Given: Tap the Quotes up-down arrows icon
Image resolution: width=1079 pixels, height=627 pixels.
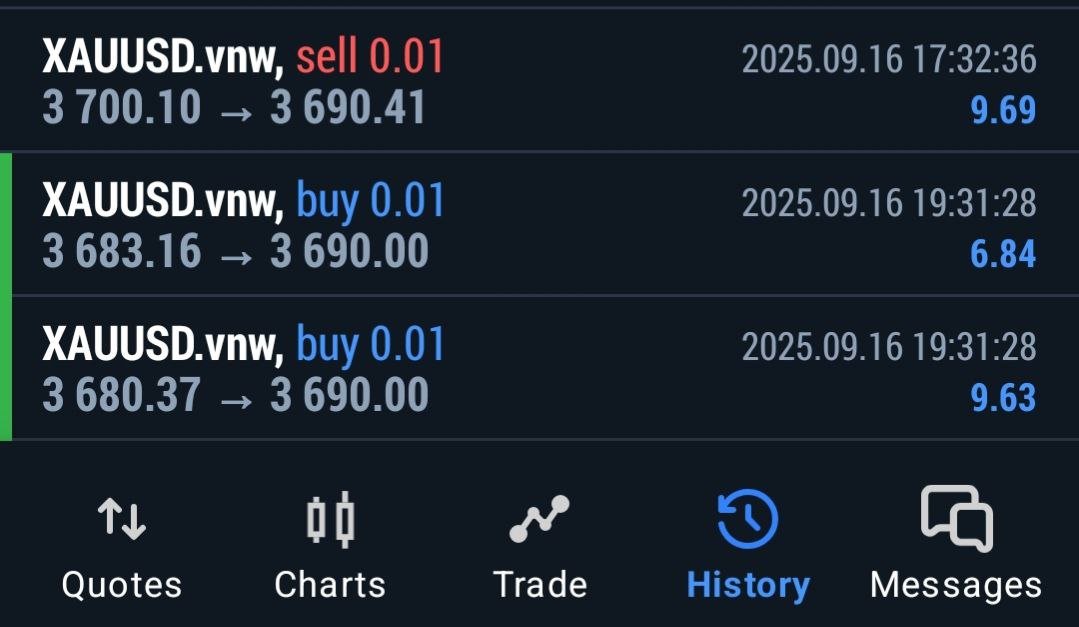Looking at the screenshot, I should [122, 519].
